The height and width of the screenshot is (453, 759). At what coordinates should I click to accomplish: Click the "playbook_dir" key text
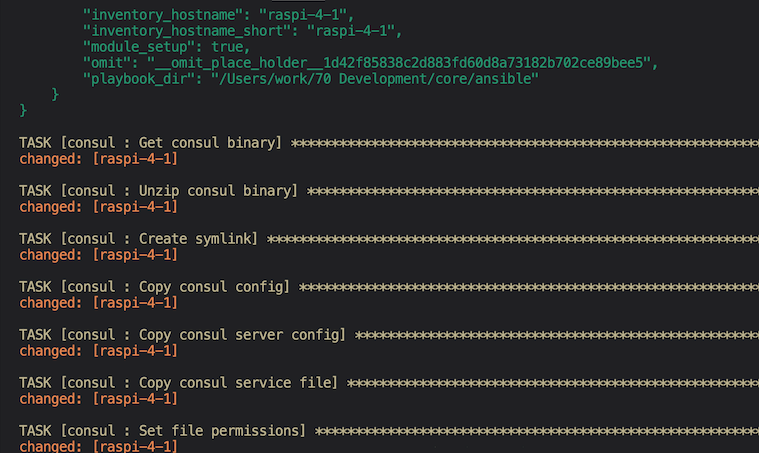139,79
